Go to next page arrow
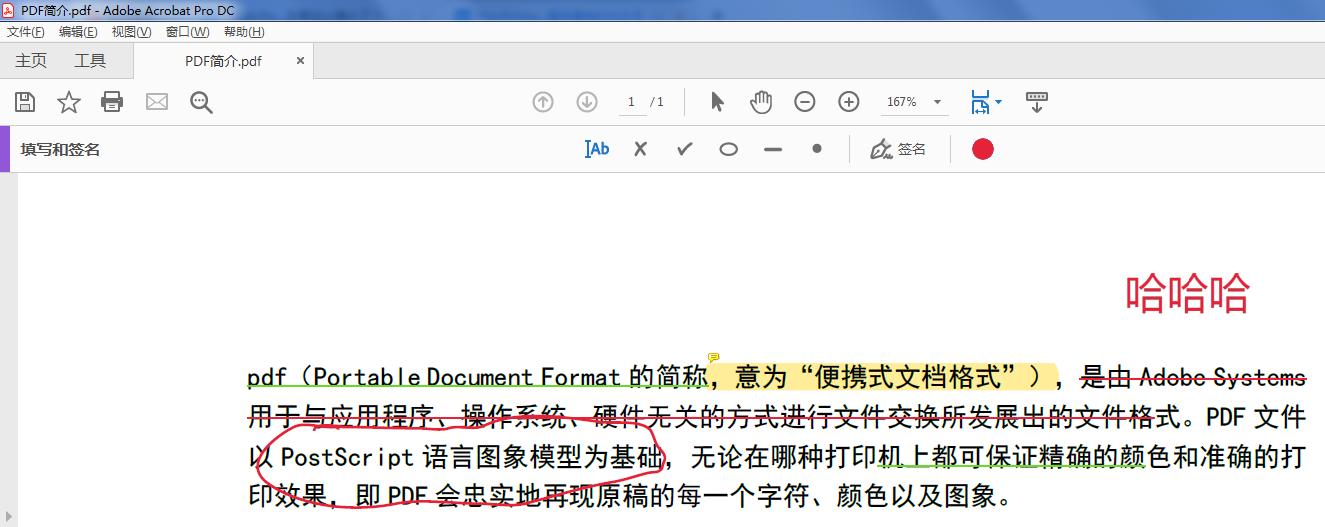The image size is (1325, 527). [587, 102]
